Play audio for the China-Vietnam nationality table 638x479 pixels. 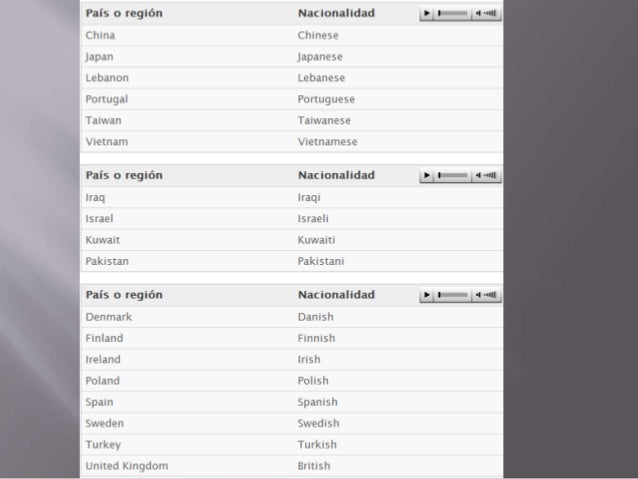click(x=427, y=15)
